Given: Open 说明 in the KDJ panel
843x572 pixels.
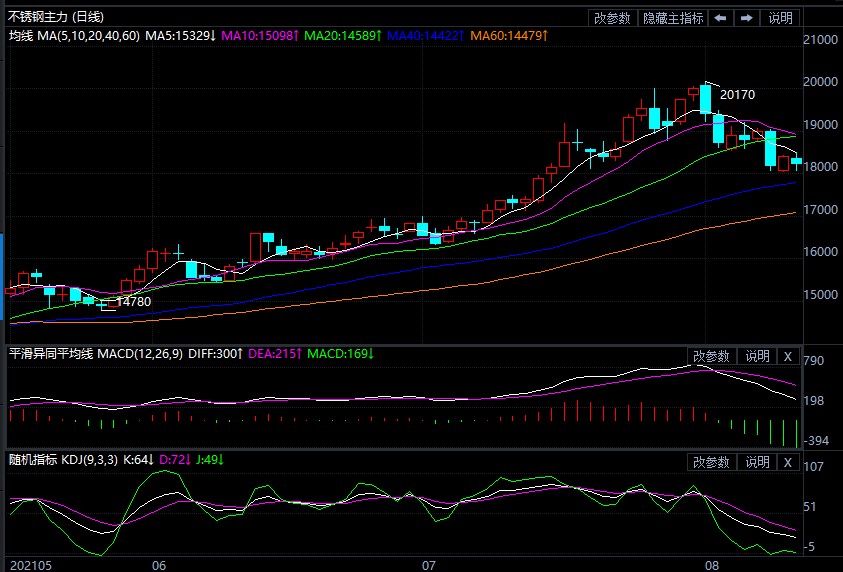Looking at the screenshot, I should point(757,462).
